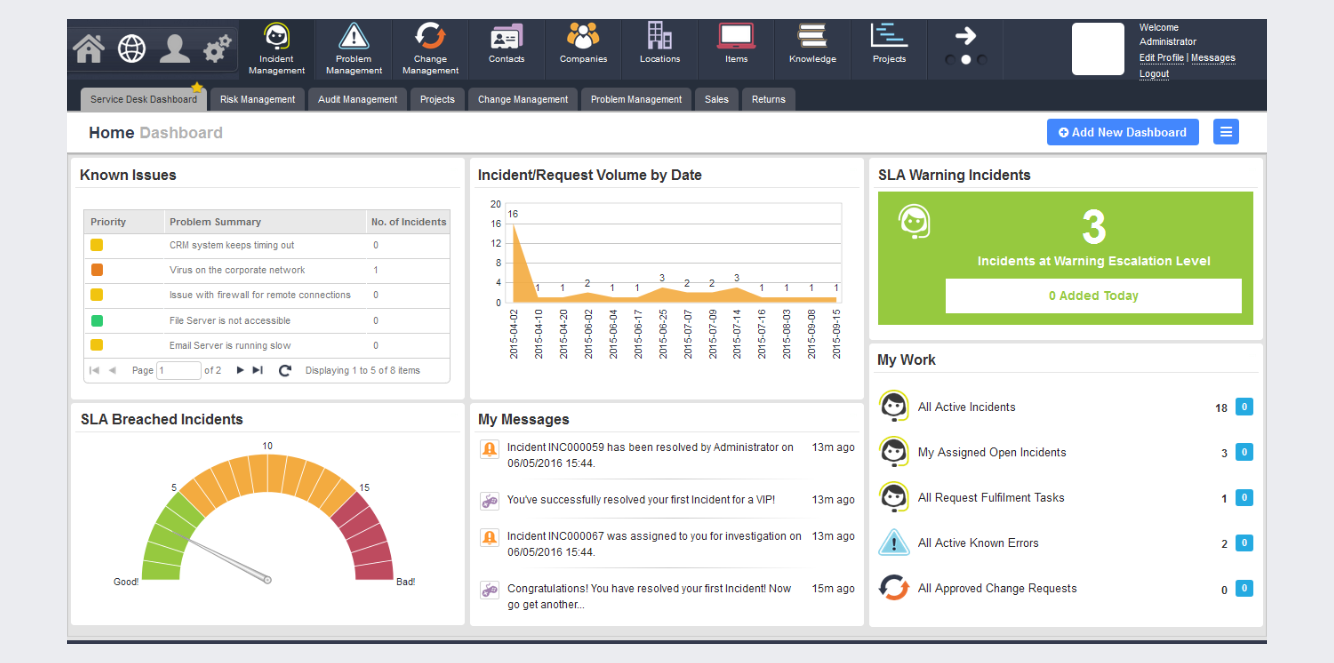The width and height of the screenshot is (1334, 663).
Task: Open the blue hamburger menu near Add New Dashboard
Action: (x=1226, y=131)
